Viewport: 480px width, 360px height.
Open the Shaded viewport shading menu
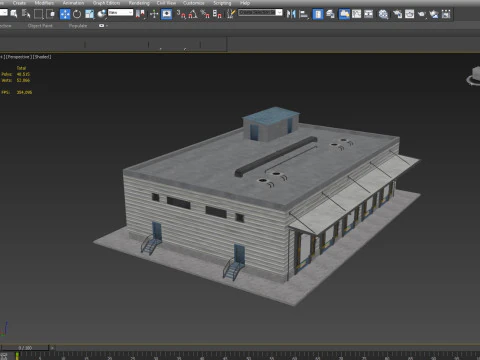pos(42,57)
